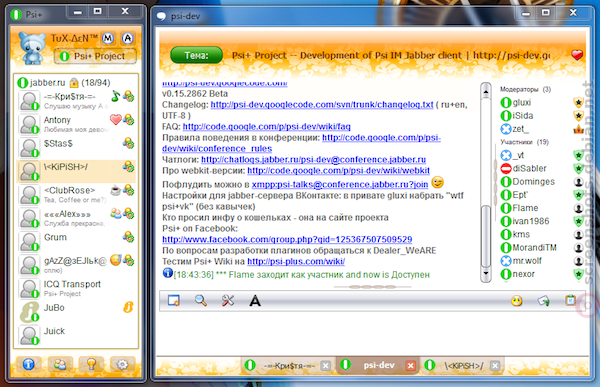Select contact <ClubRose> in roster
600x387 pixels.
coord(77,194)
